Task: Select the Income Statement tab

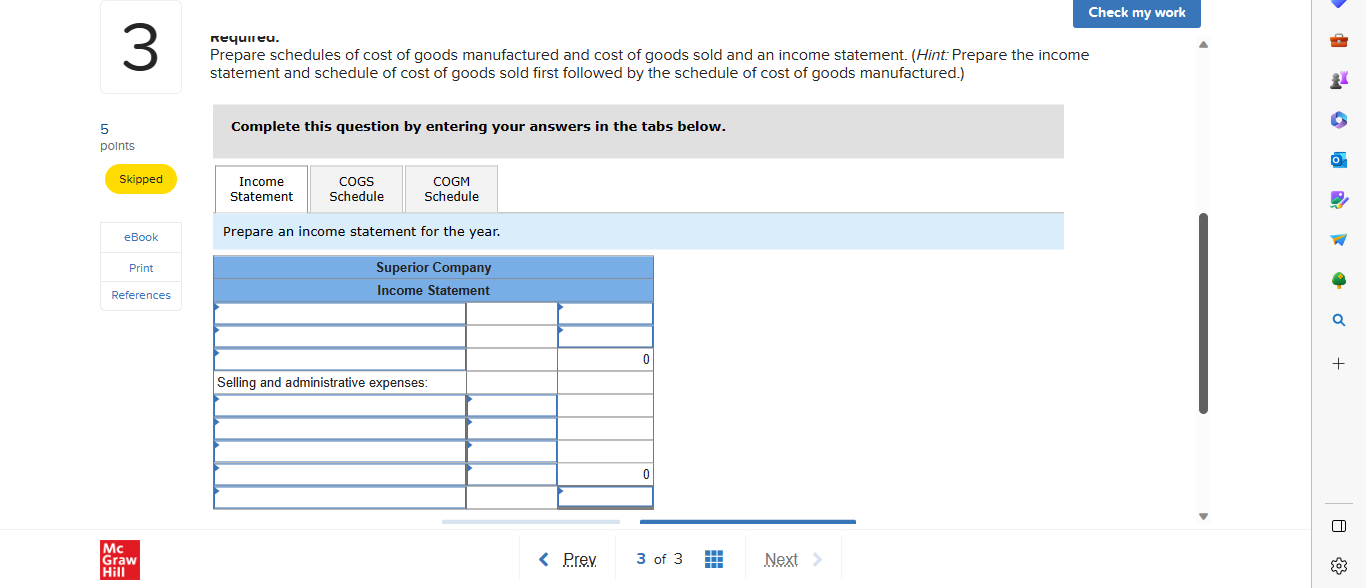Action: tap(261, 188)
